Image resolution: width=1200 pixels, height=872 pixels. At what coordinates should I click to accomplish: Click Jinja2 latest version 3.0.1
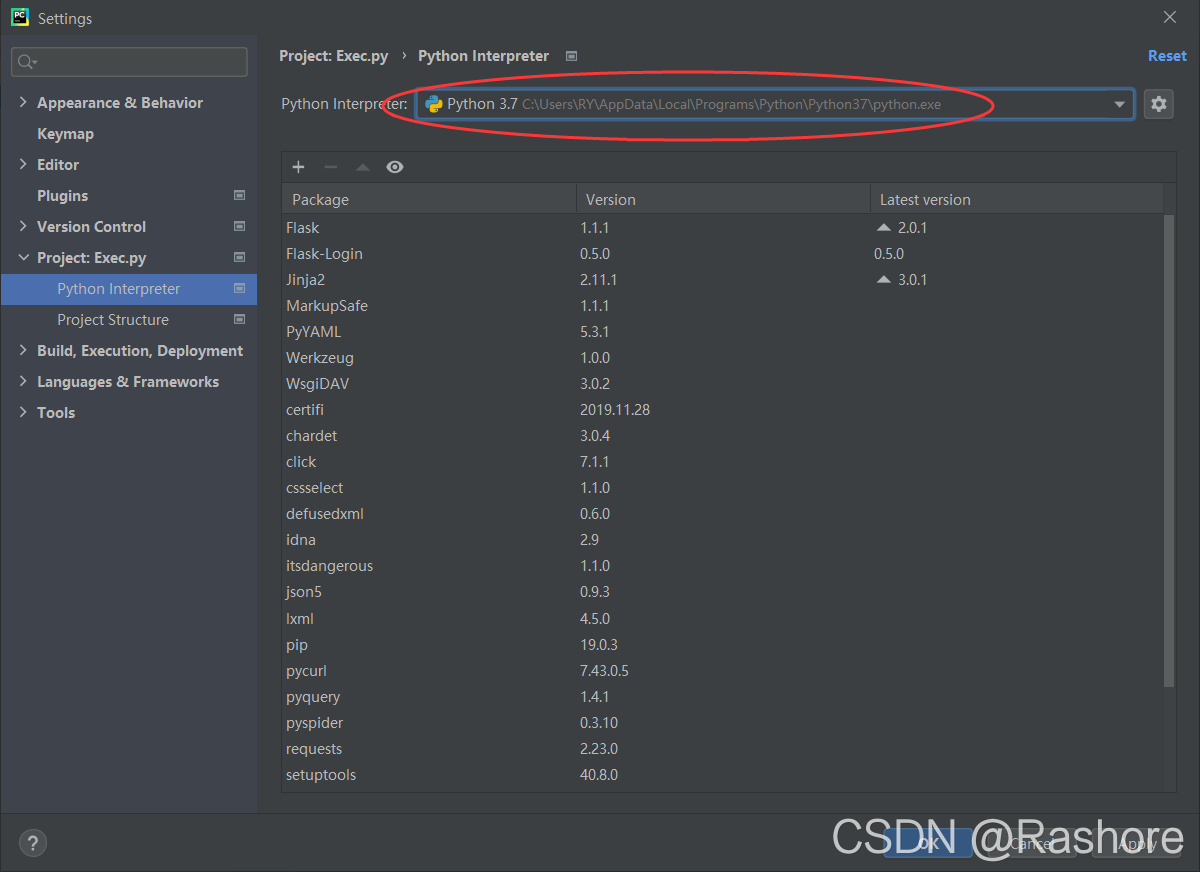912,280
